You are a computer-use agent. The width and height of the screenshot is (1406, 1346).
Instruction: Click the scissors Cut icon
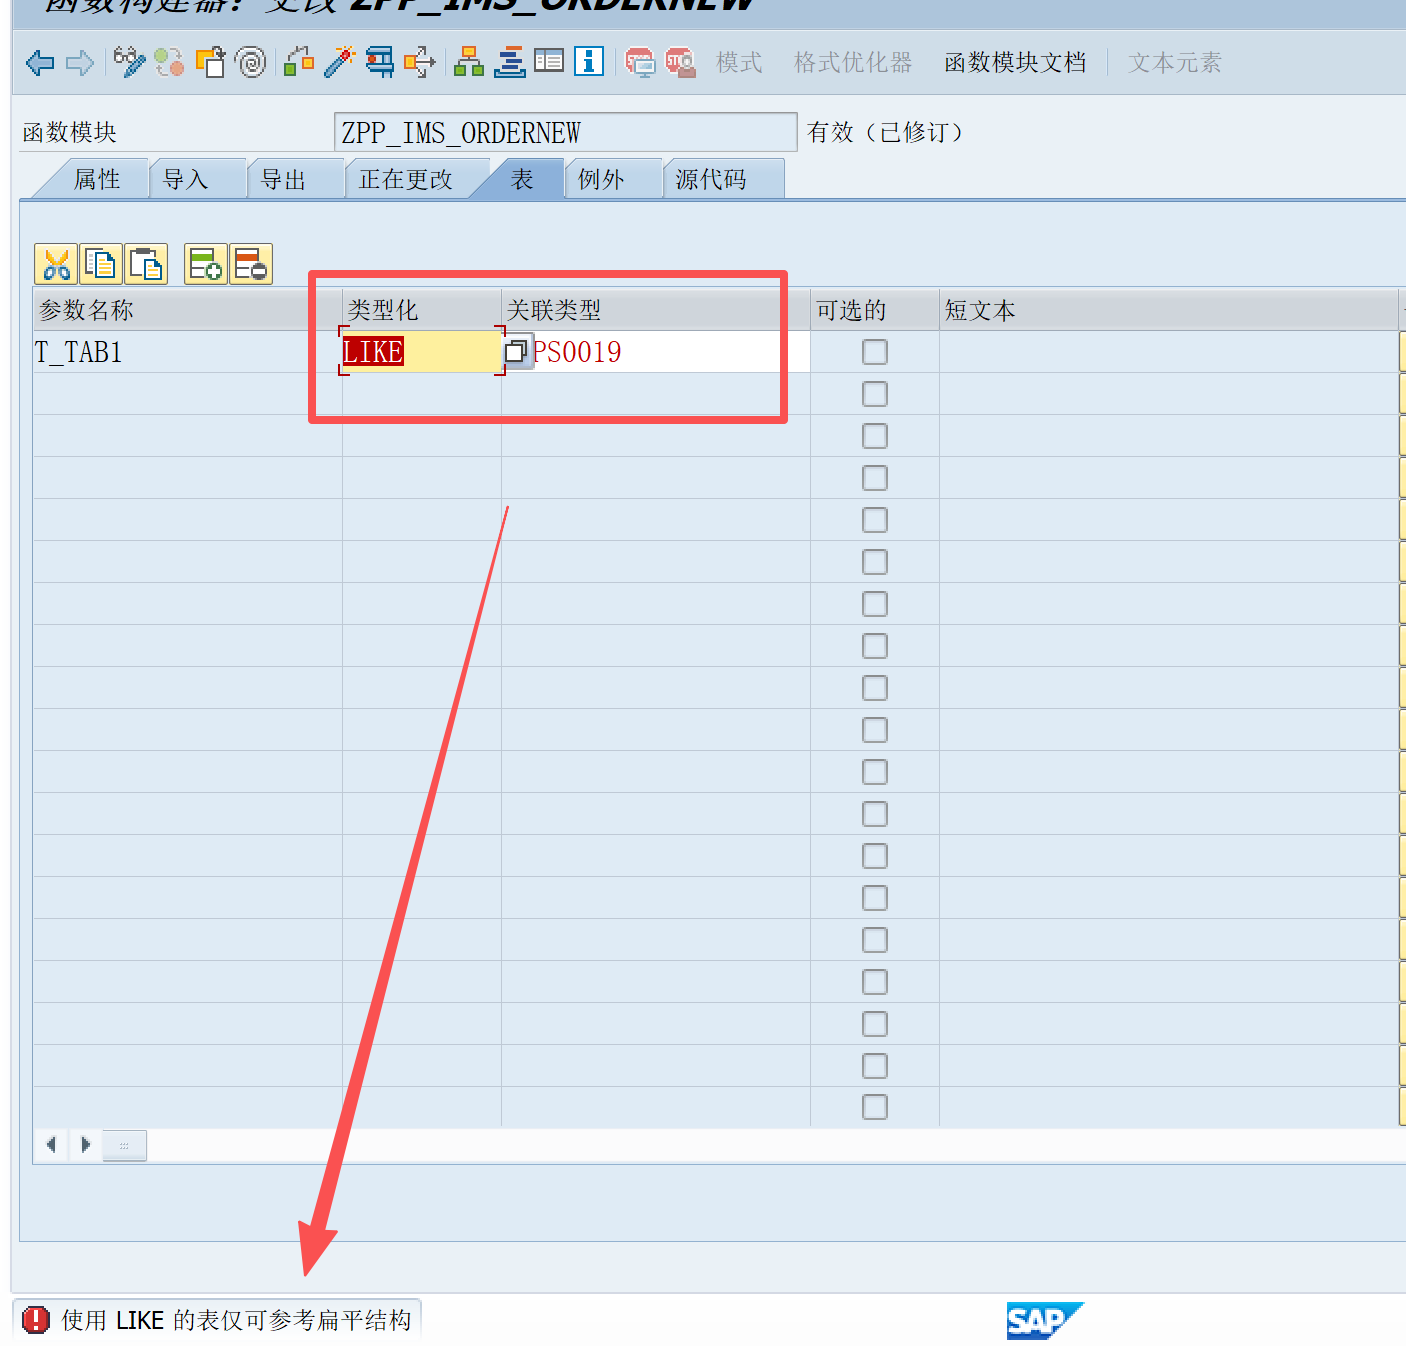pyautogui.click(x=57, y=264)
